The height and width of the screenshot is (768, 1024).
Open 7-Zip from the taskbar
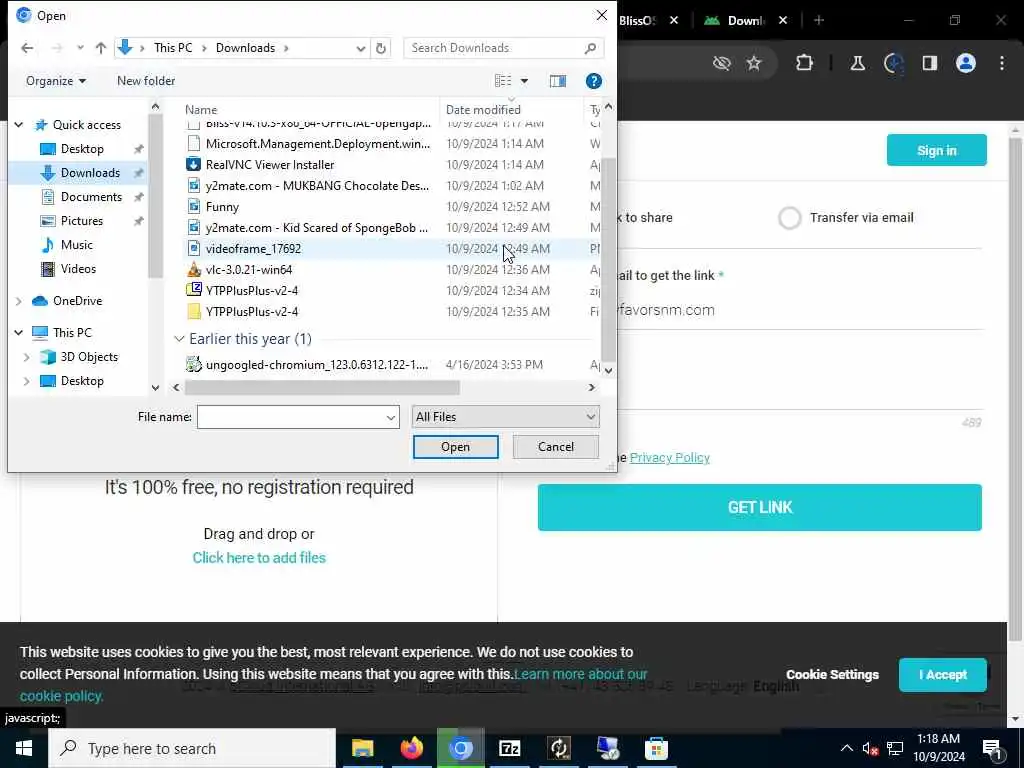pyautogui.click(x=509, y=748)
